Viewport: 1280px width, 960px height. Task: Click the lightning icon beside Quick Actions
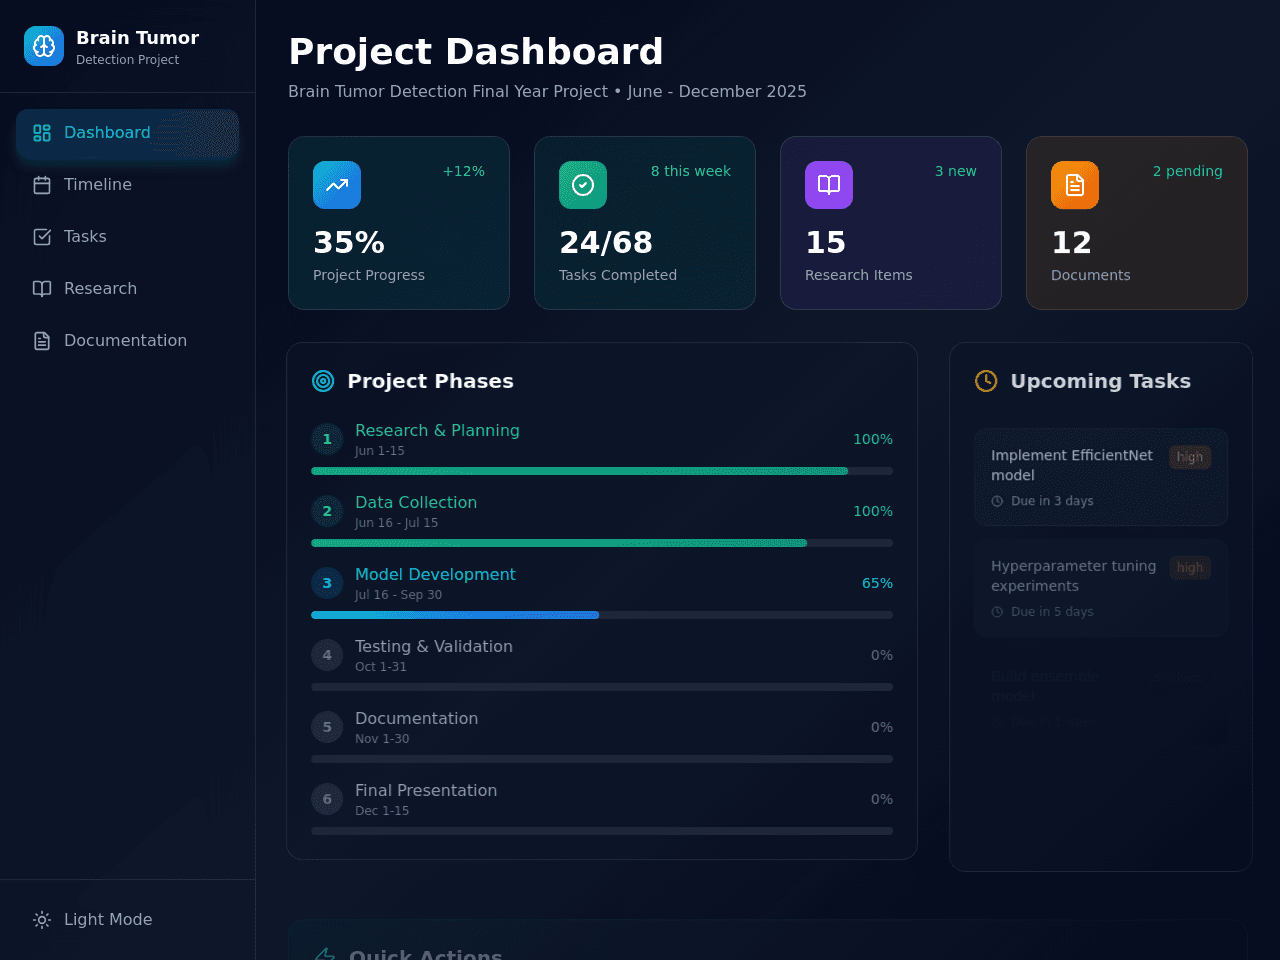324,955
